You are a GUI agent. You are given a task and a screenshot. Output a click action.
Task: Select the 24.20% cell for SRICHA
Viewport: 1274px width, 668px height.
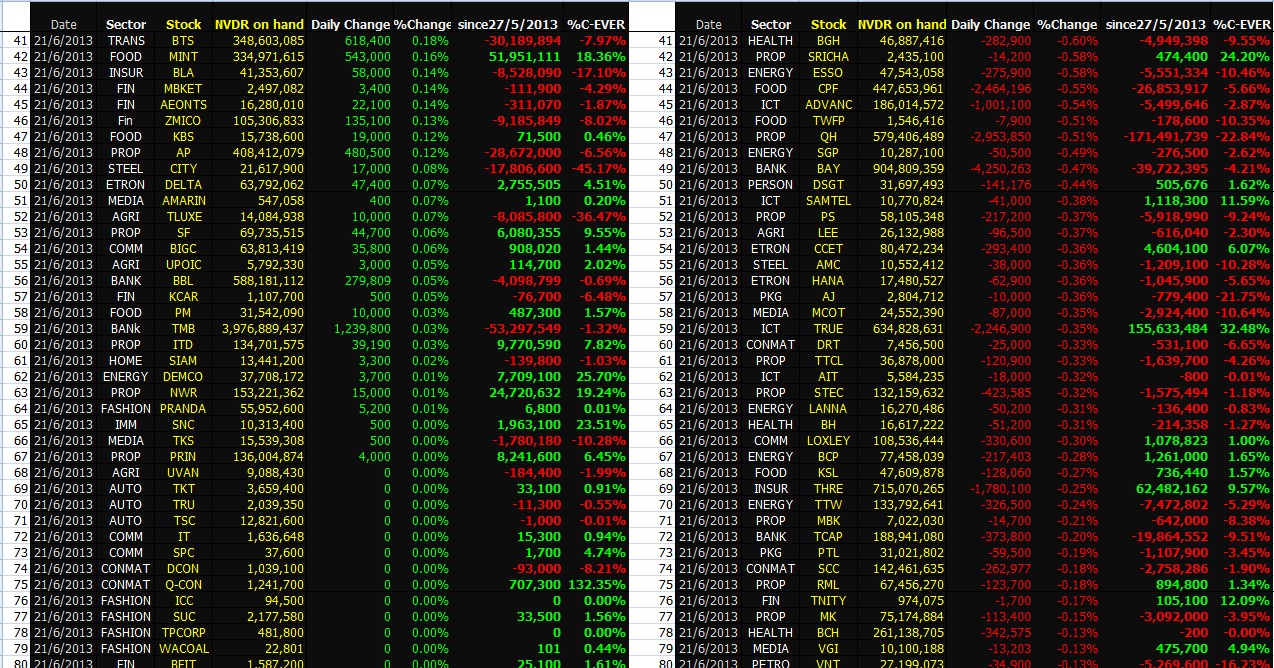click(x=1244, y=57)
